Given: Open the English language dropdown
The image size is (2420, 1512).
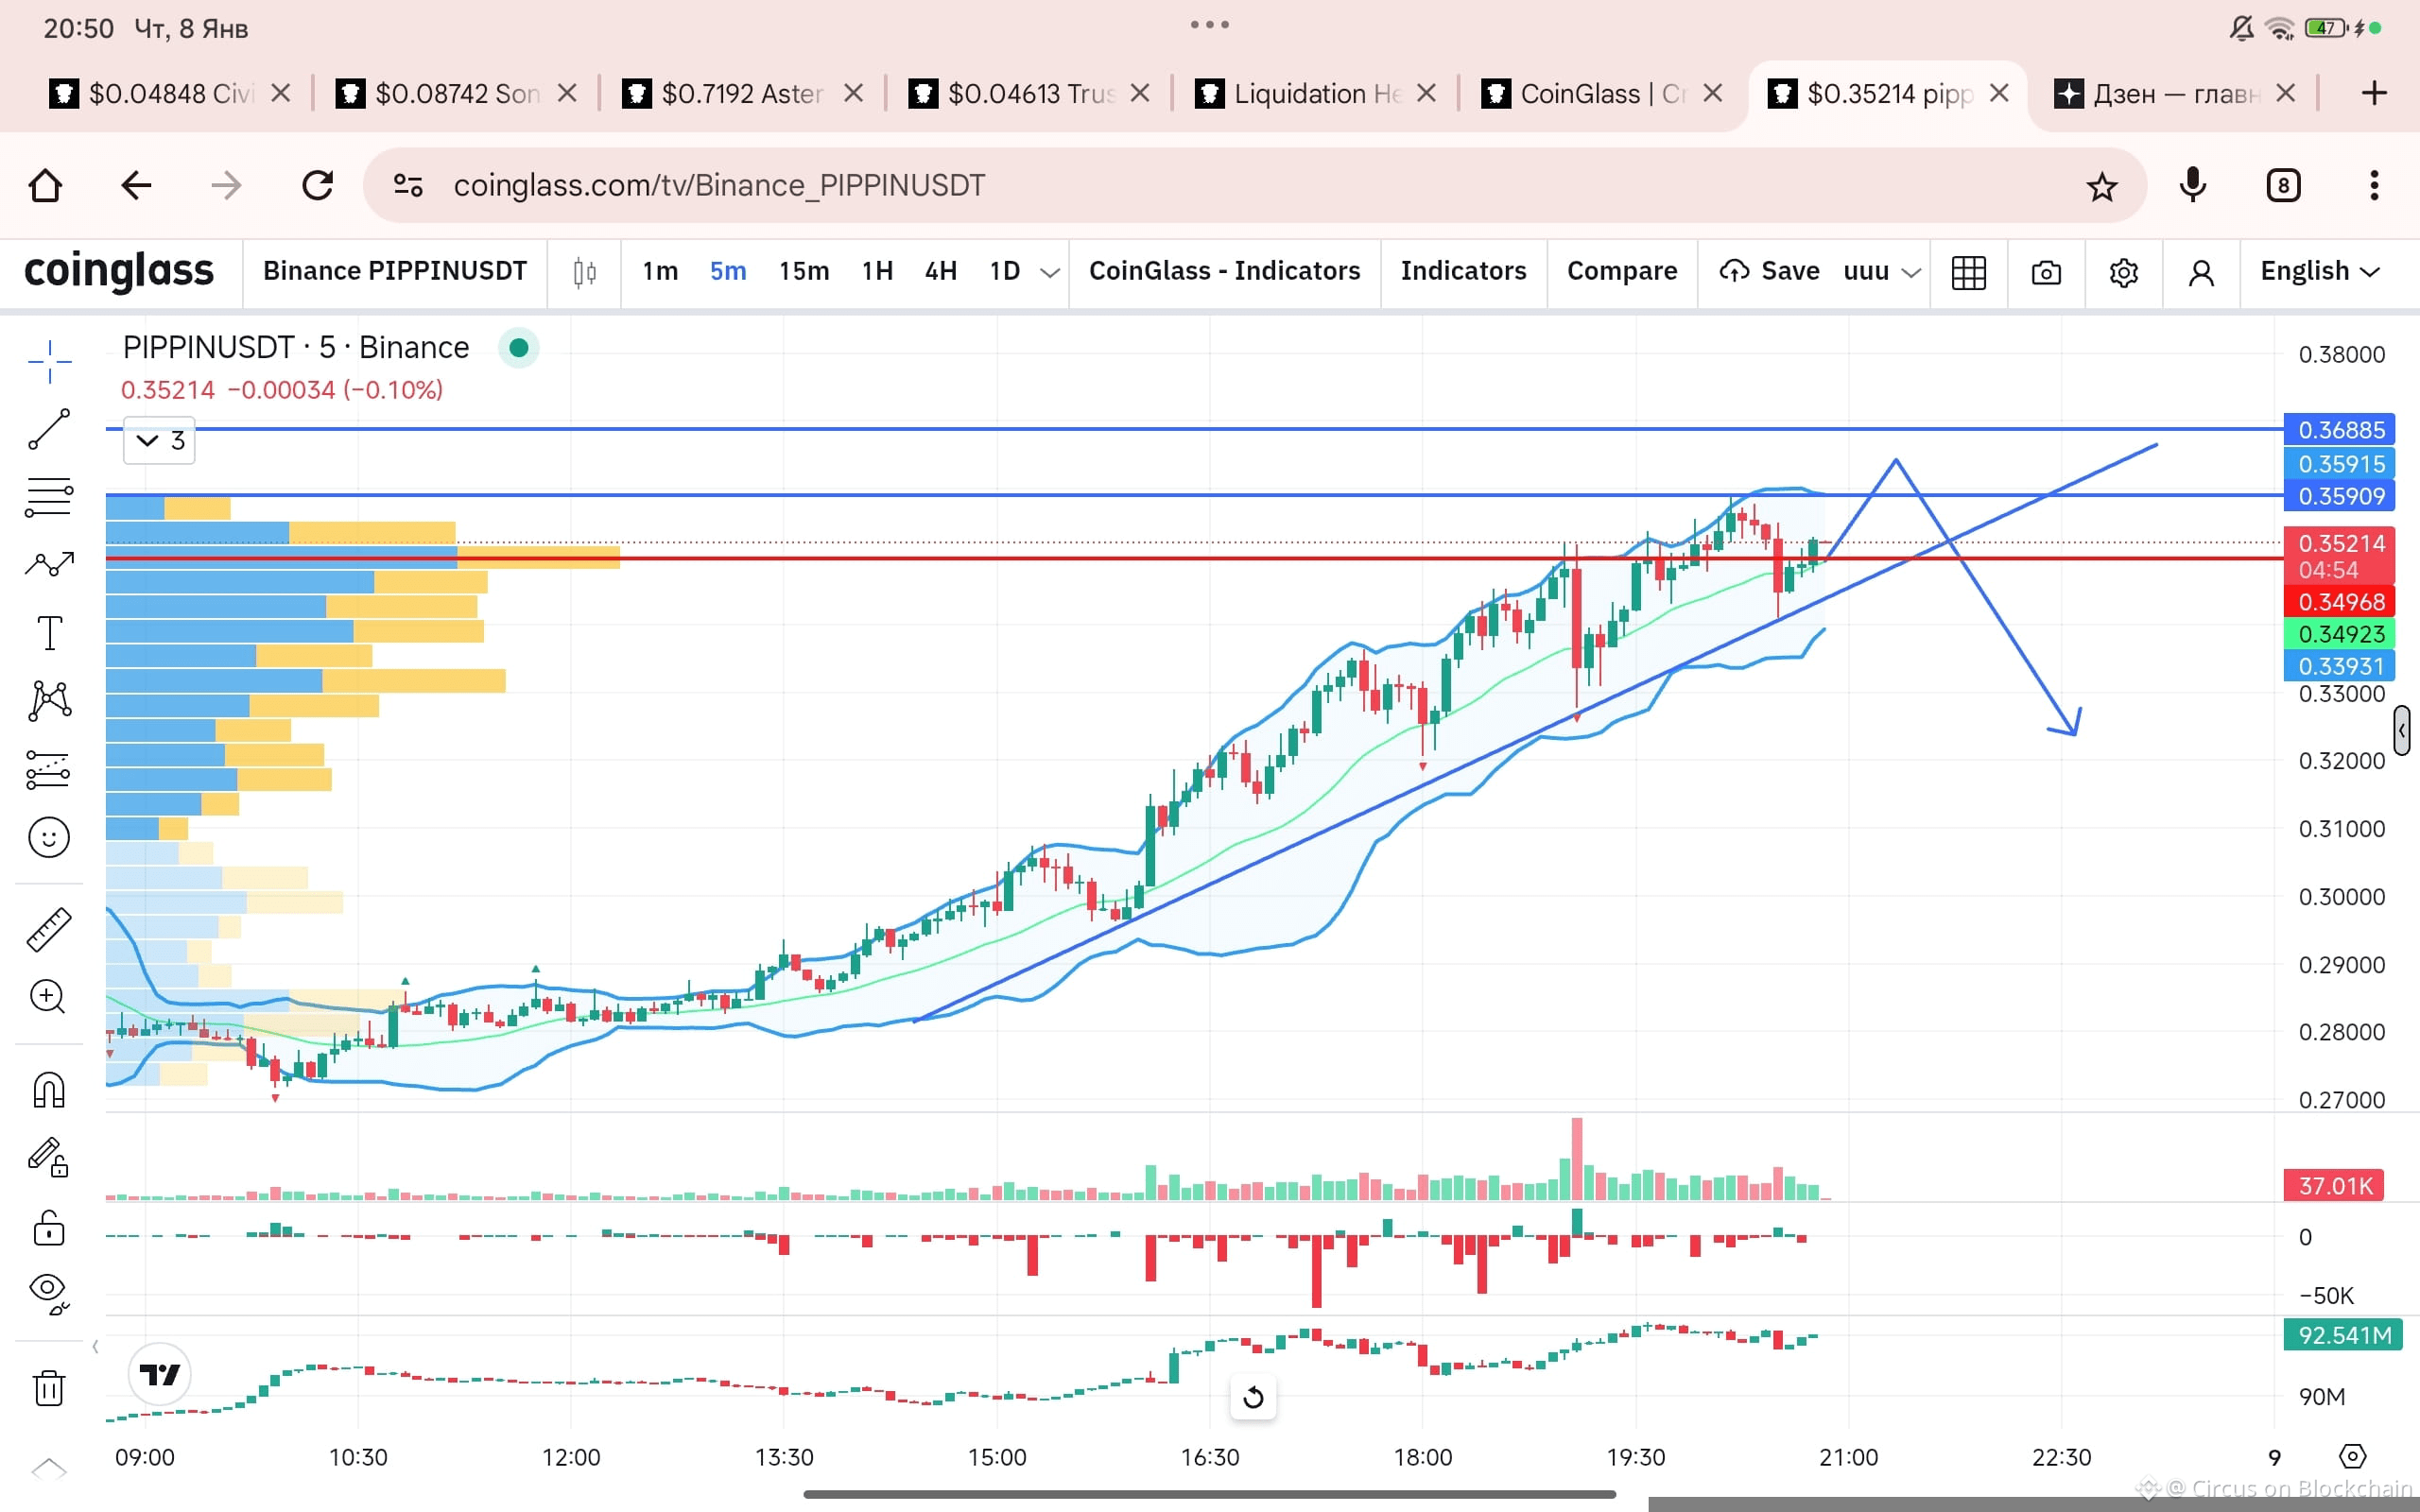Looking at the screenshot, I should [2320, 271].
